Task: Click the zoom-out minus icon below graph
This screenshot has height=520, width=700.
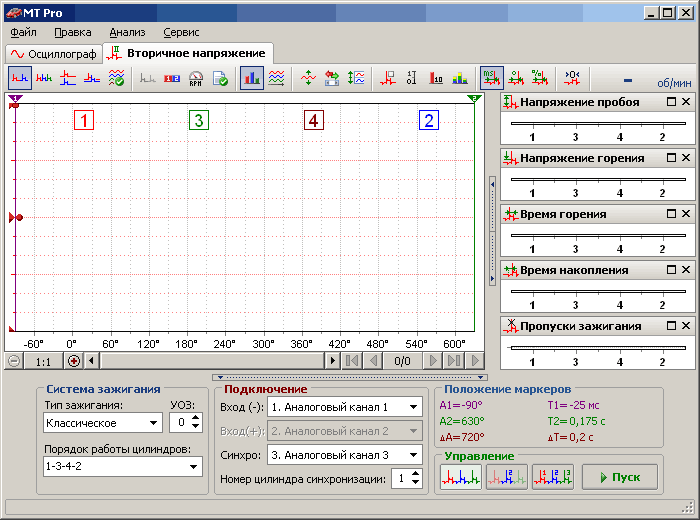Action: click(x=14, y=360)
